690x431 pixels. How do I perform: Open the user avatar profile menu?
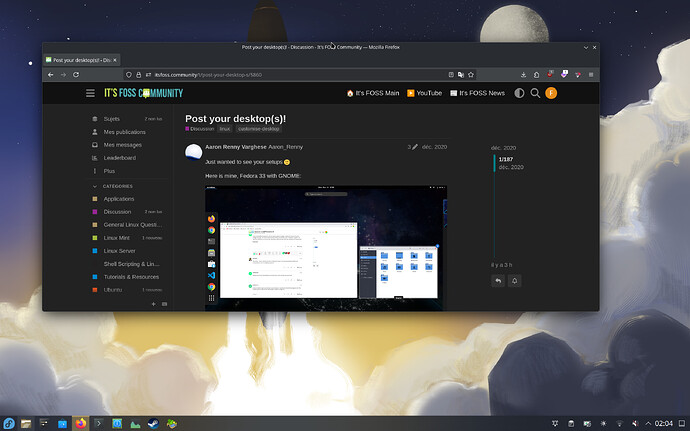click(551, 93)
